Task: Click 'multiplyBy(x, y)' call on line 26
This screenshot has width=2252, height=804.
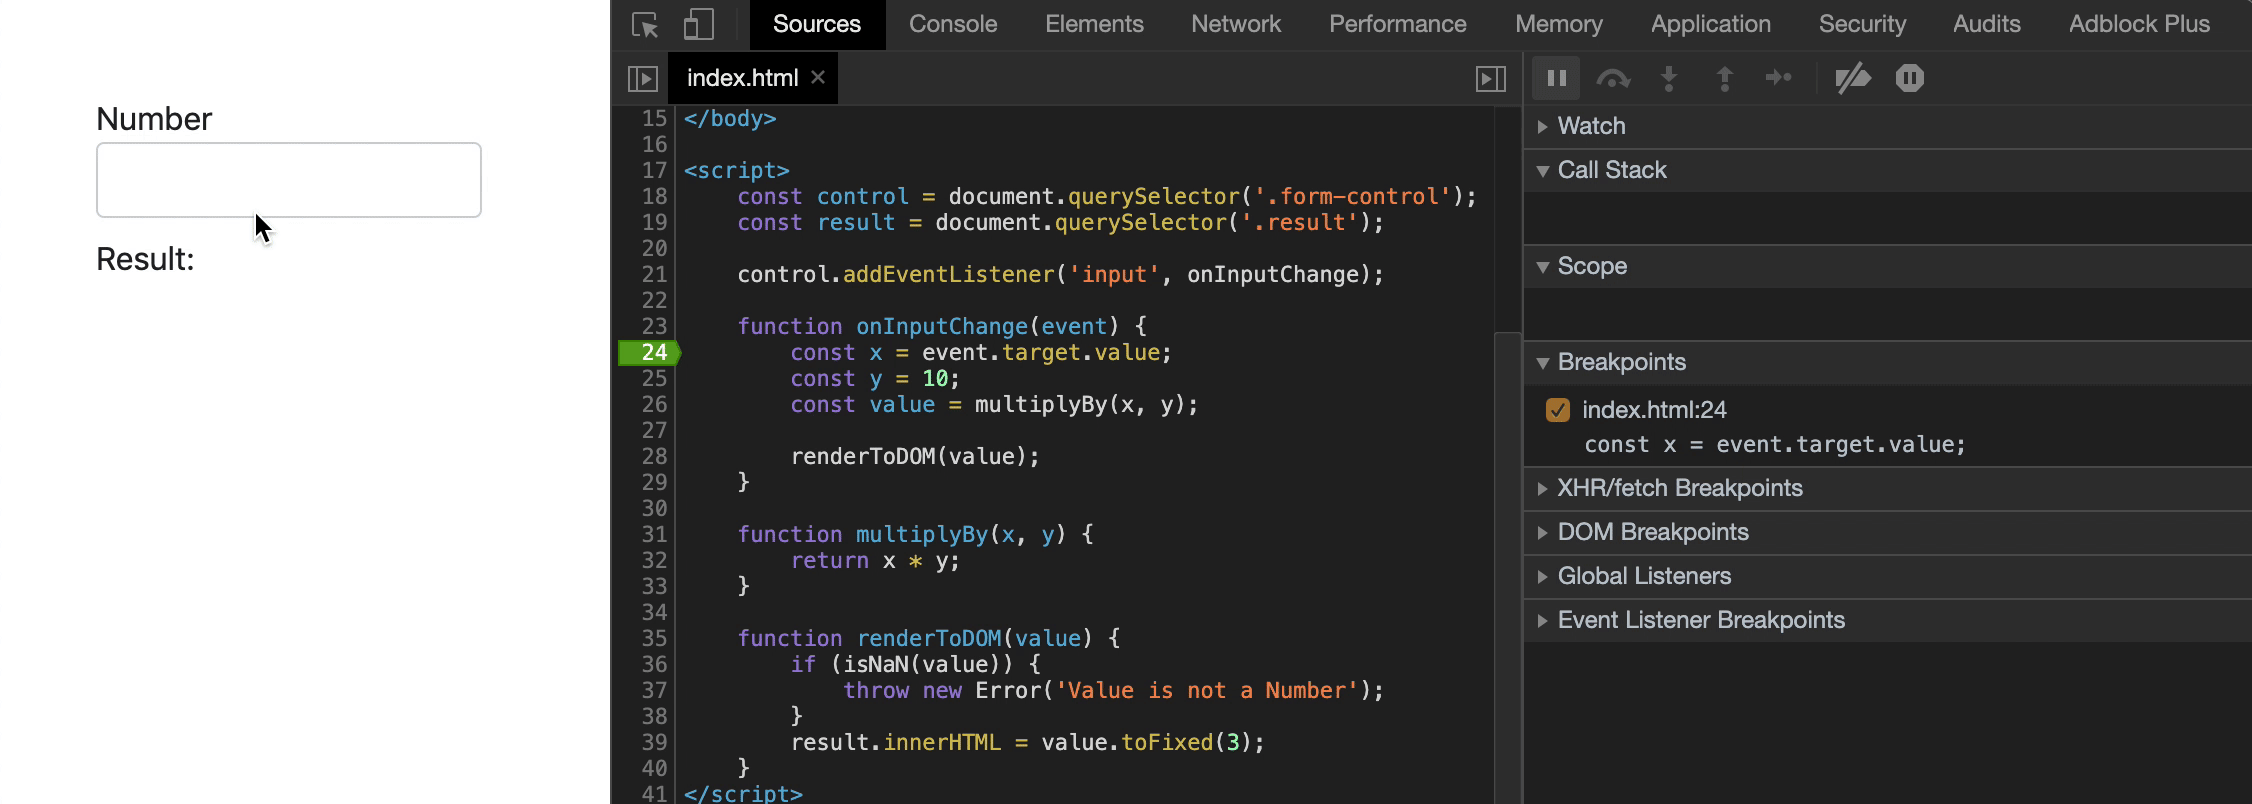Action: (1080, 404)
